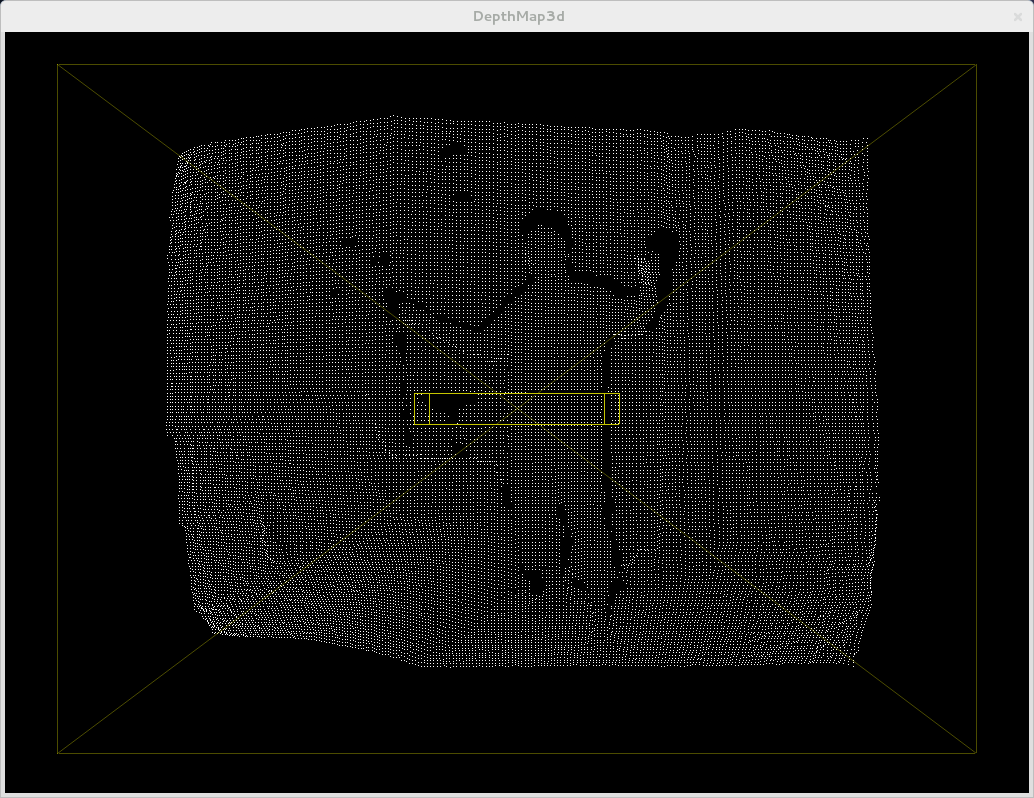1034x798 pixels.
Task: Close the DepthMap3d window
Action: tap(1018, 16)
